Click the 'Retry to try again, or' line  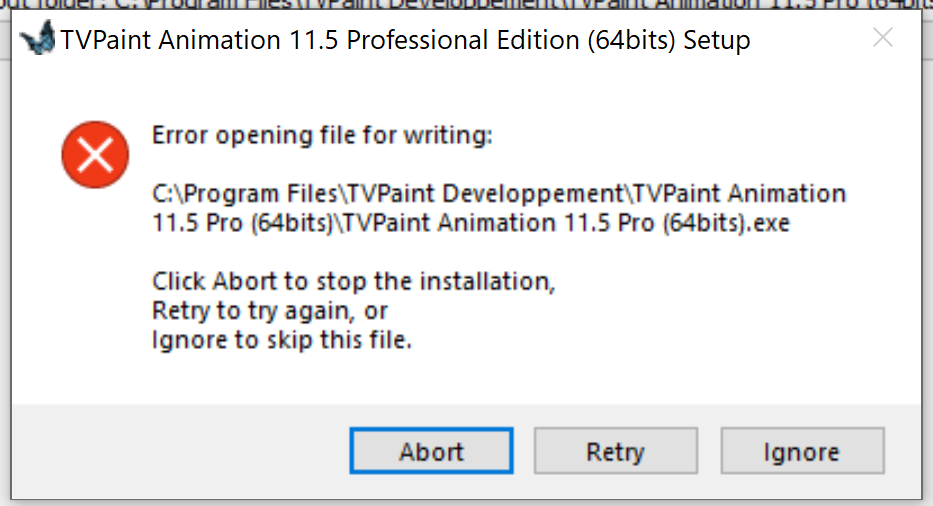(x=270, y=311)
